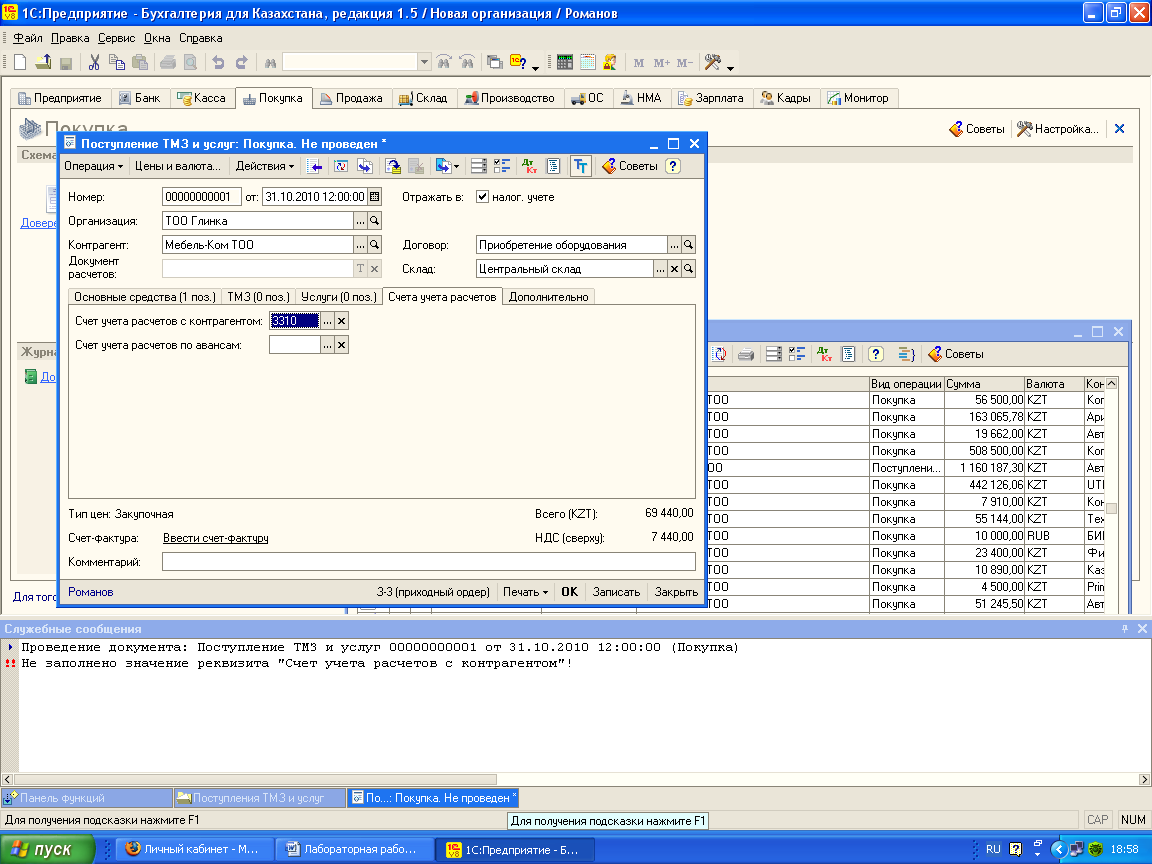Screen dimensions: 1152x864
Task: Open ellipsis selector for Организация field
Action: 361,221
